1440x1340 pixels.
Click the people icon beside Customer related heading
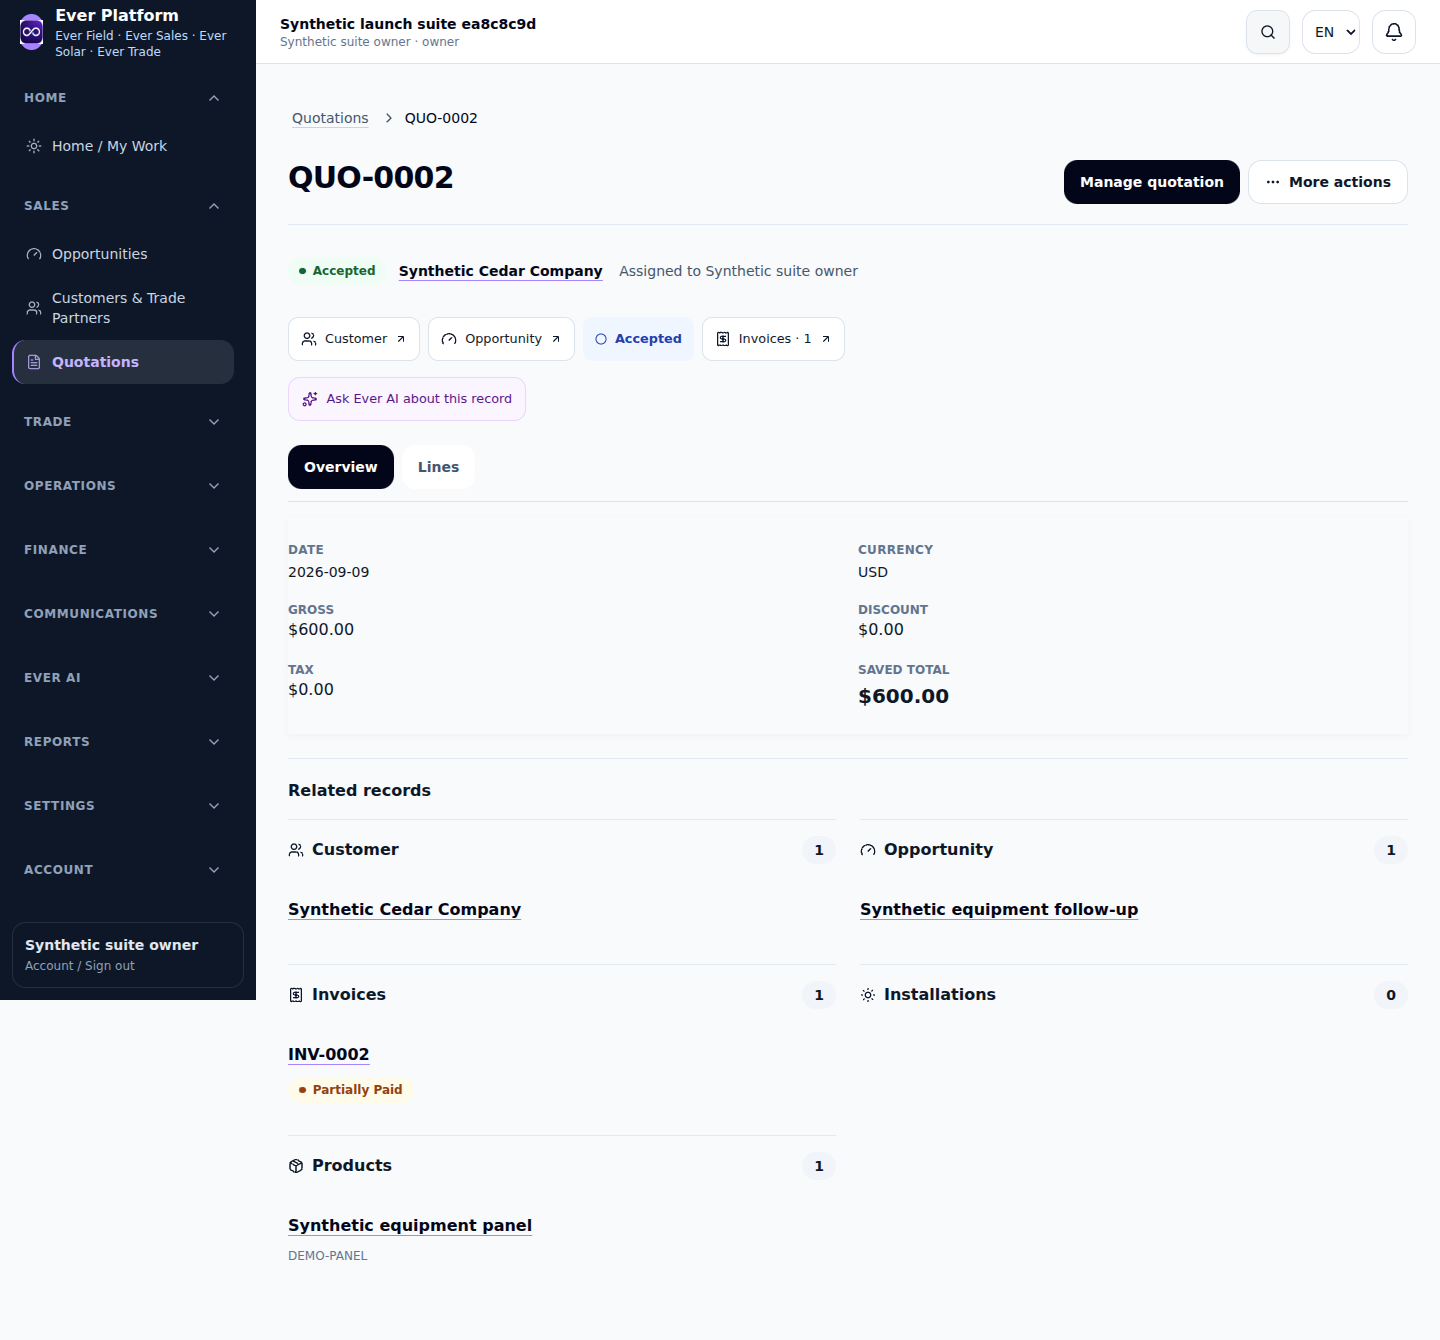click(296, 850)
